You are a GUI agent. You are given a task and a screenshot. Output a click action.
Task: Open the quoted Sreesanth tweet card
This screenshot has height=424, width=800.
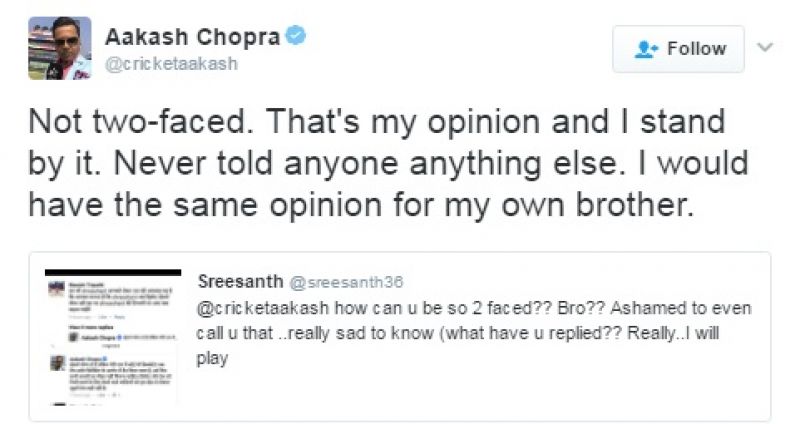399,336
